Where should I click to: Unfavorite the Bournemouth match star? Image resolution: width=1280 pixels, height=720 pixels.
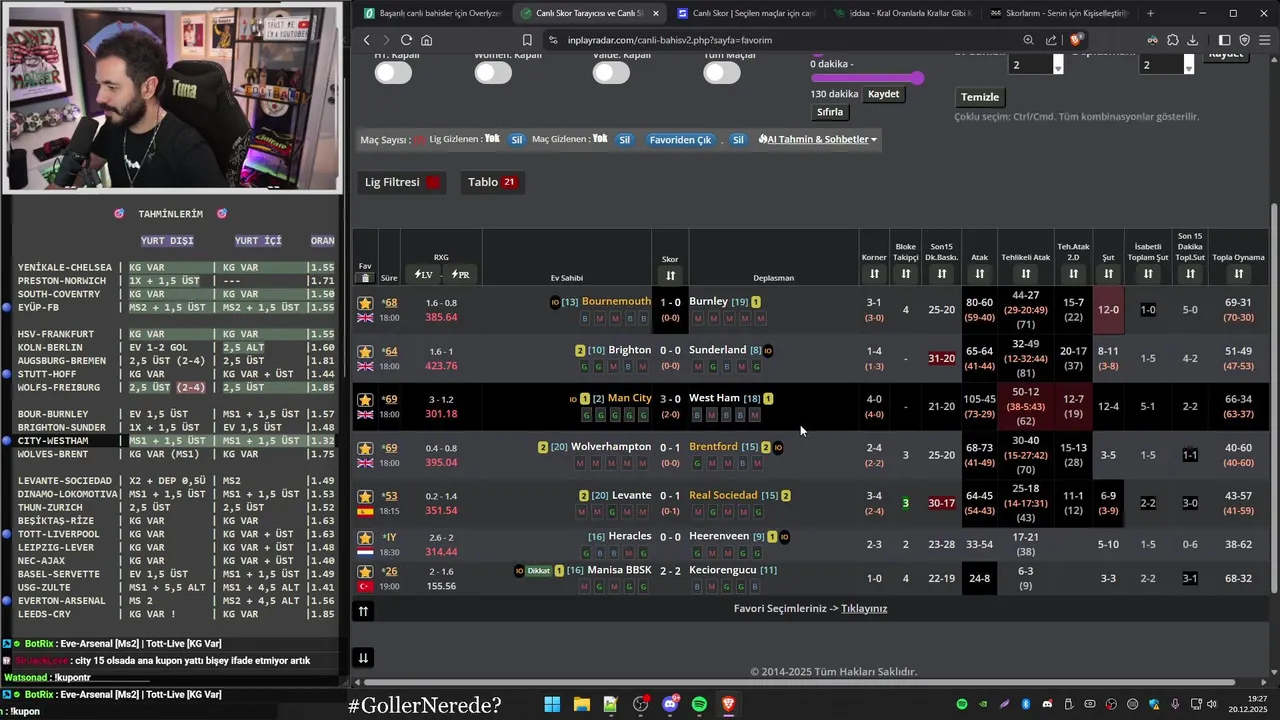[x=365, y=303]
